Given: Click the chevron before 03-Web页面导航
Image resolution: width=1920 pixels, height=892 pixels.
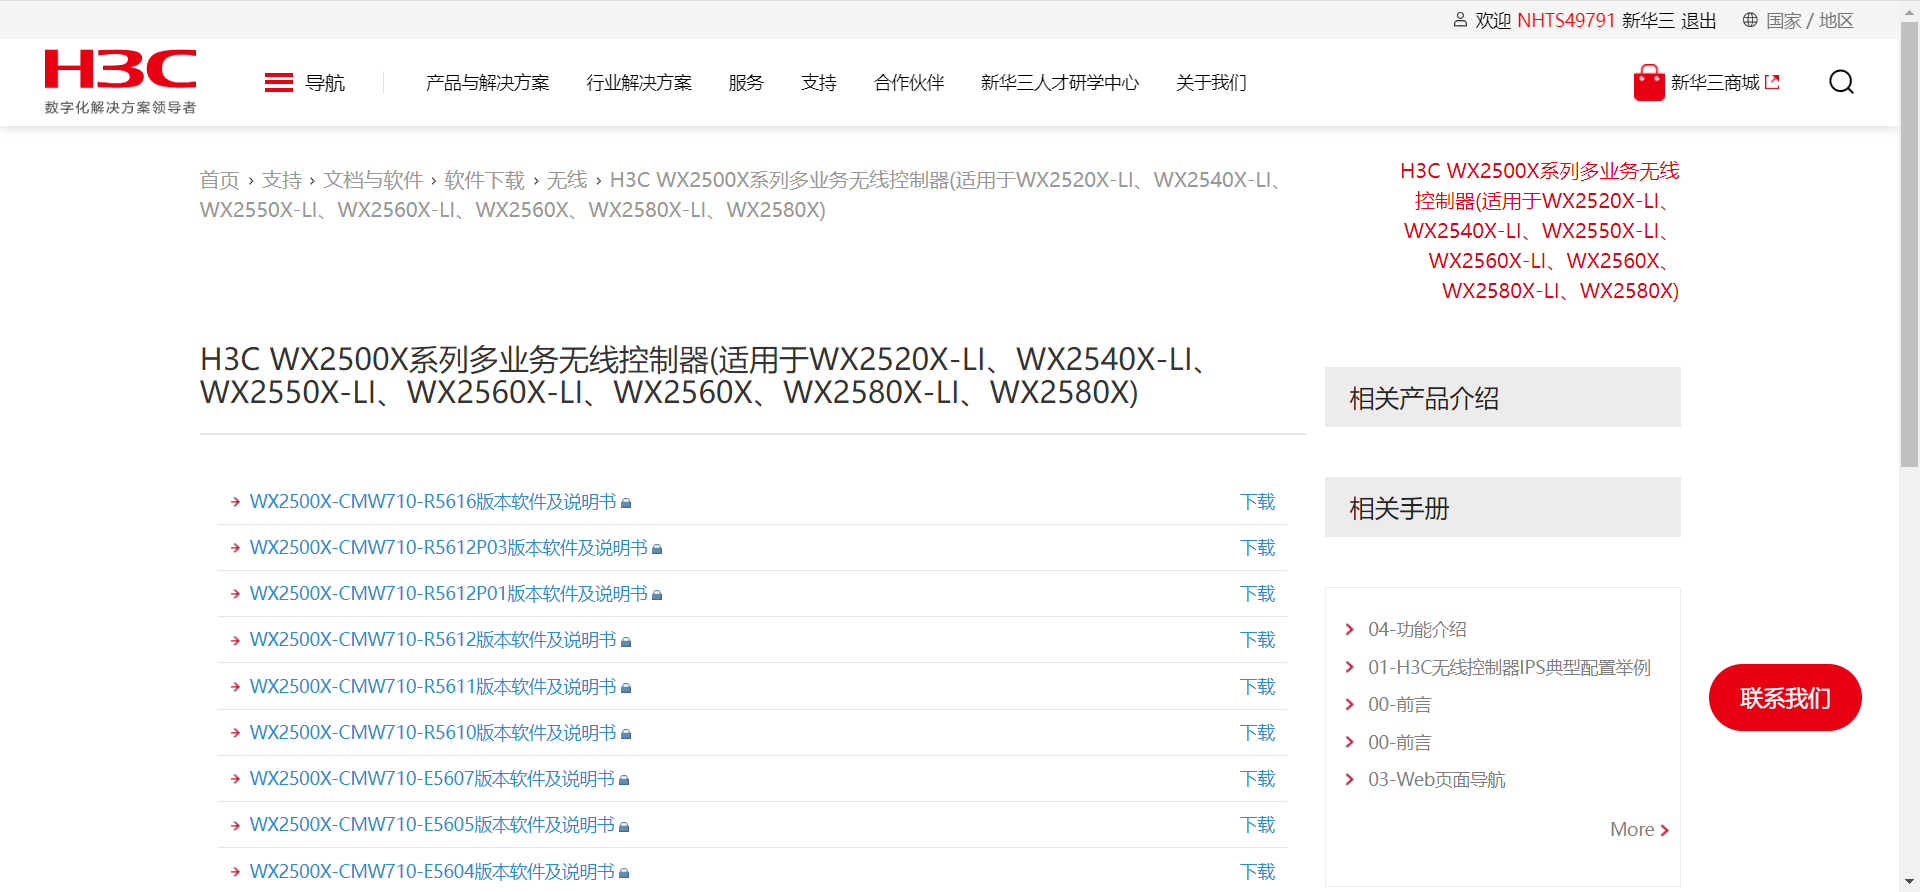Looking at the screenshot, I should [1349, 779].
